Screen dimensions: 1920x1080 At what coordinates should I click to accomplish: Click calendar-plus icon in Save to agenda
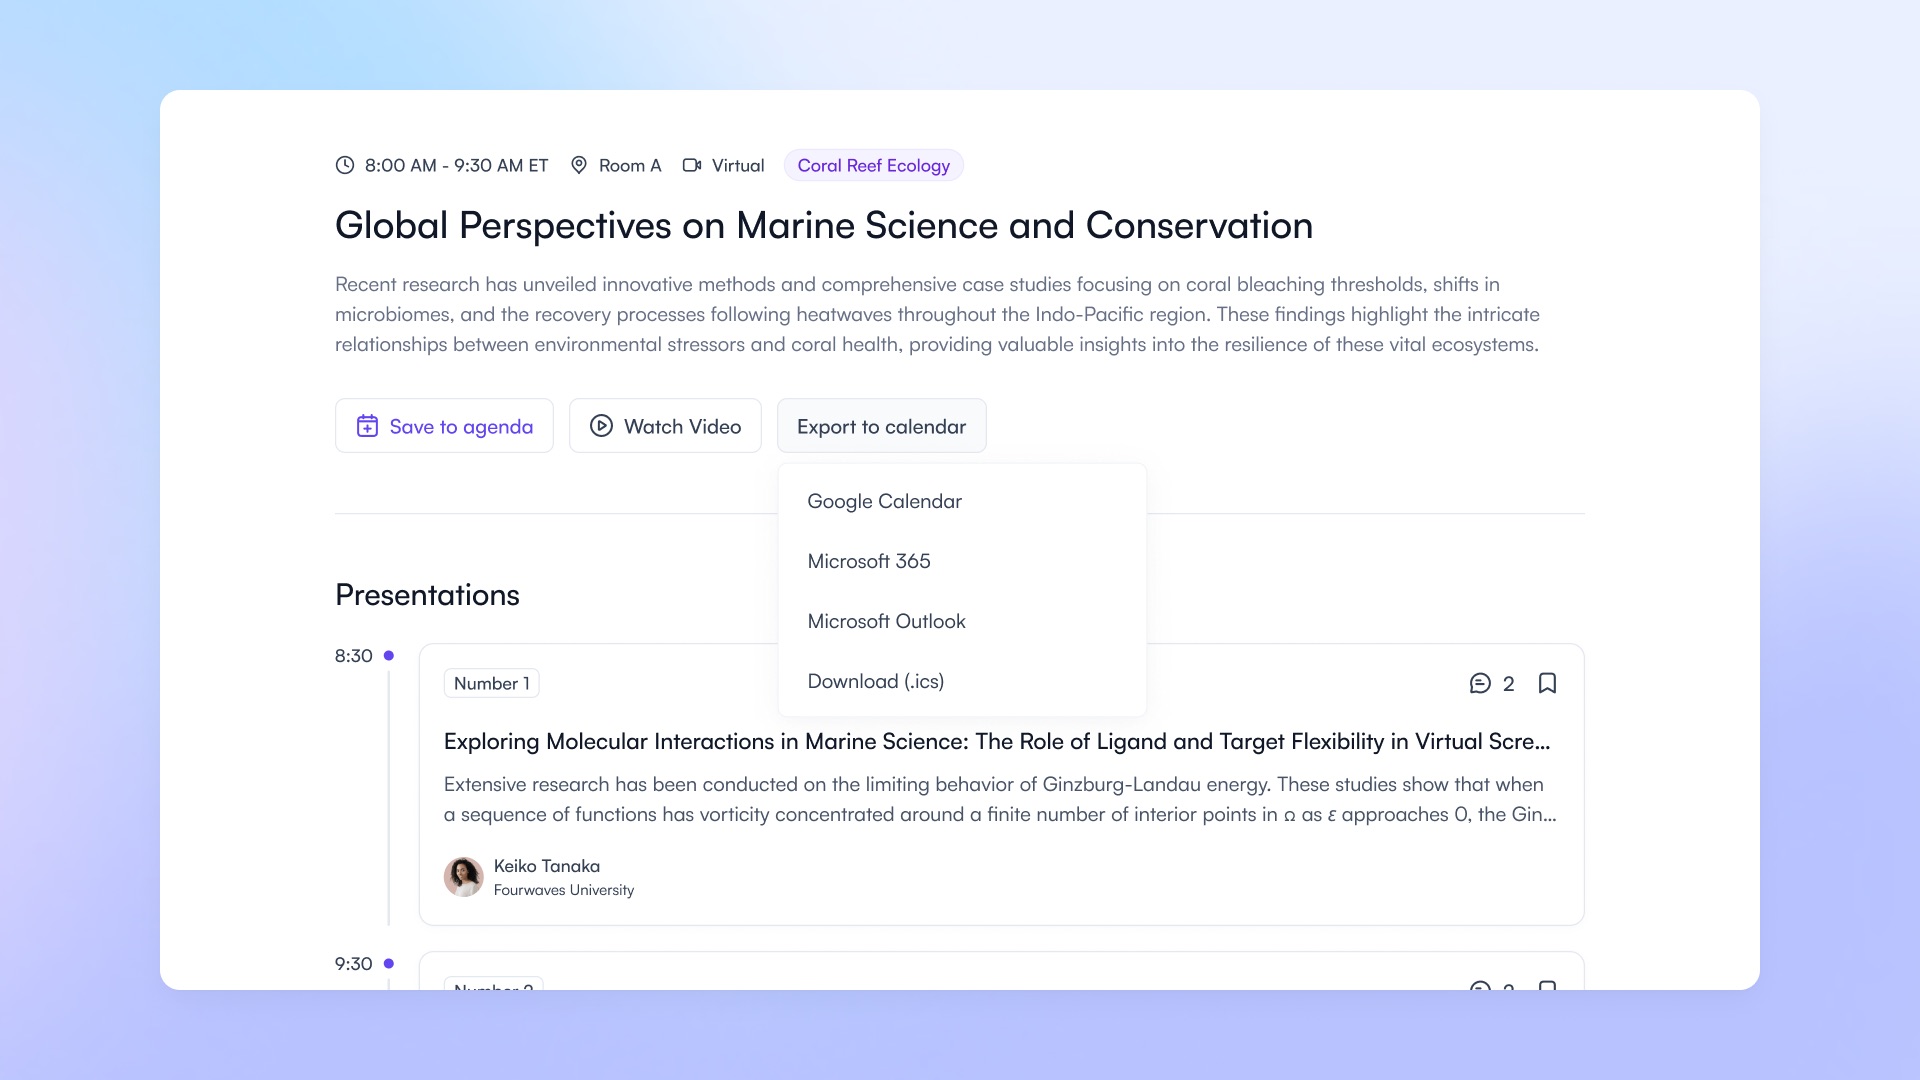(367, 426)
